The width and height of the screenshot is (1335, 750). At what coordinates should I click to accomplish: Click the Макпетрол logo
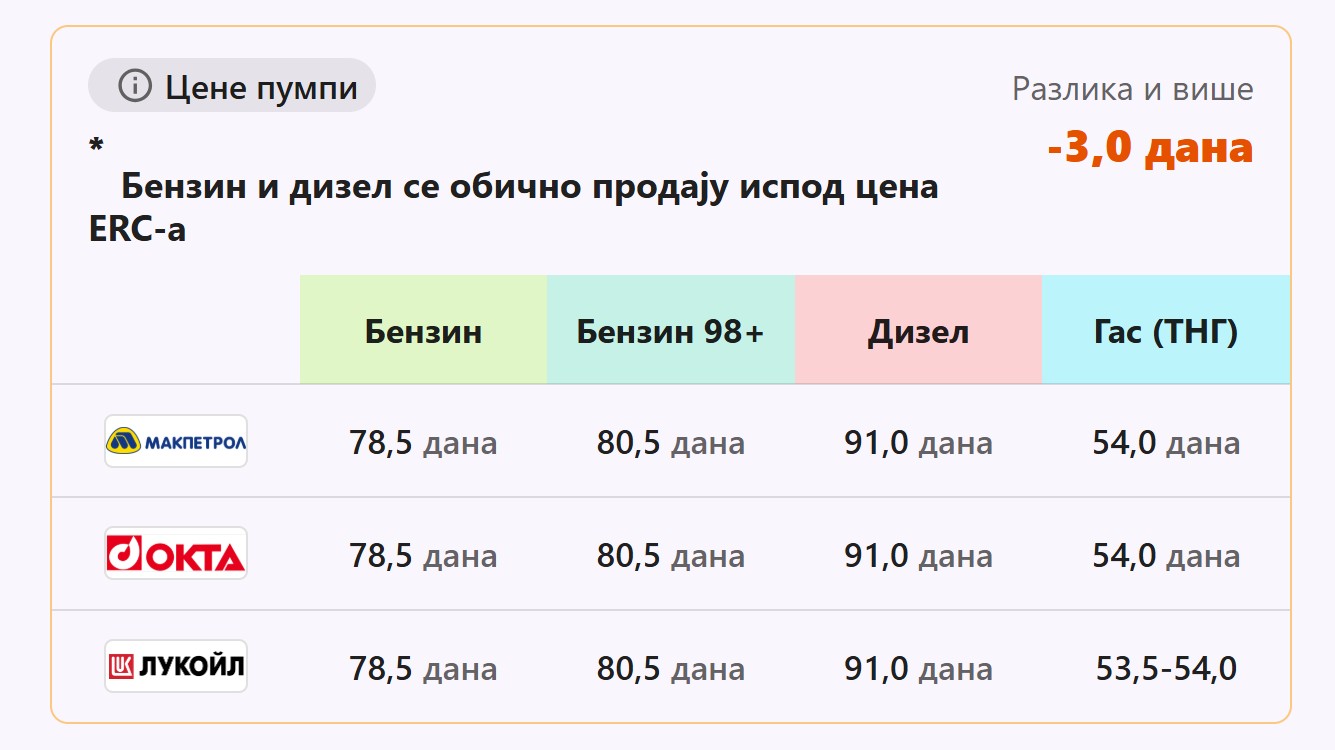(176, 441)
